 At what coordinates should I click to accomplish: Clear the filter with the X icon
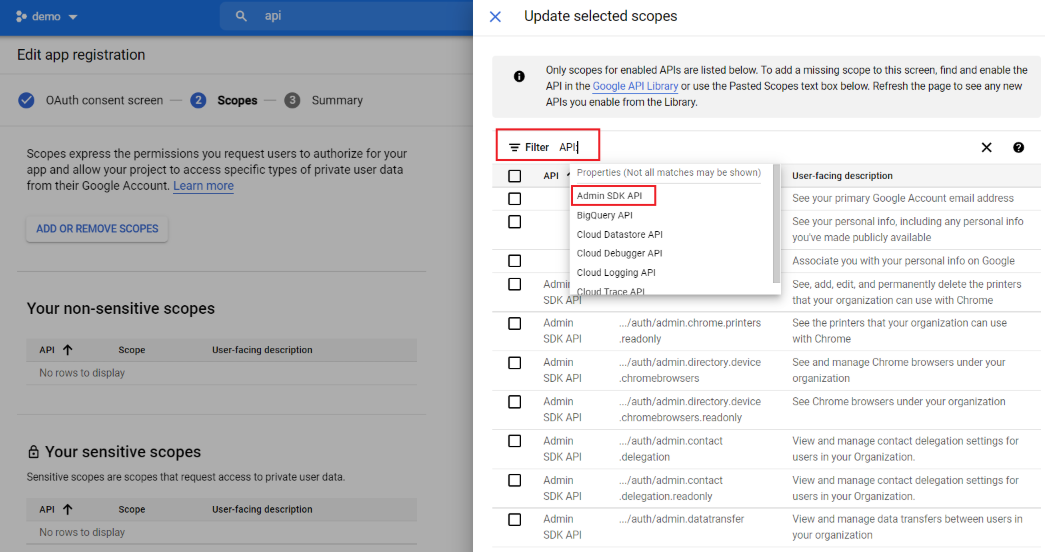coord(986,147)
